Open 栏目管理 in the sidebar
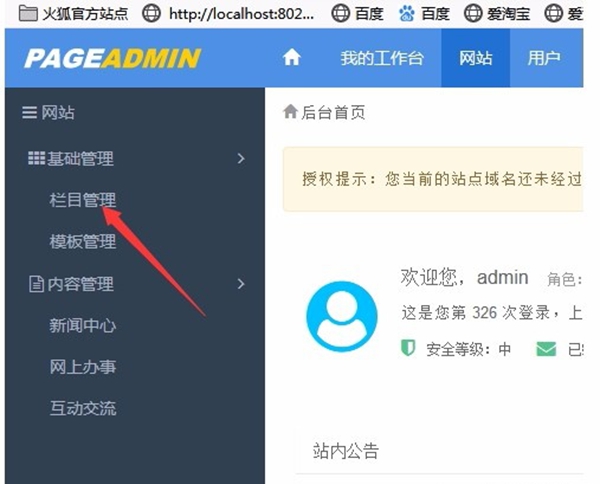 (x=83, y=200)
